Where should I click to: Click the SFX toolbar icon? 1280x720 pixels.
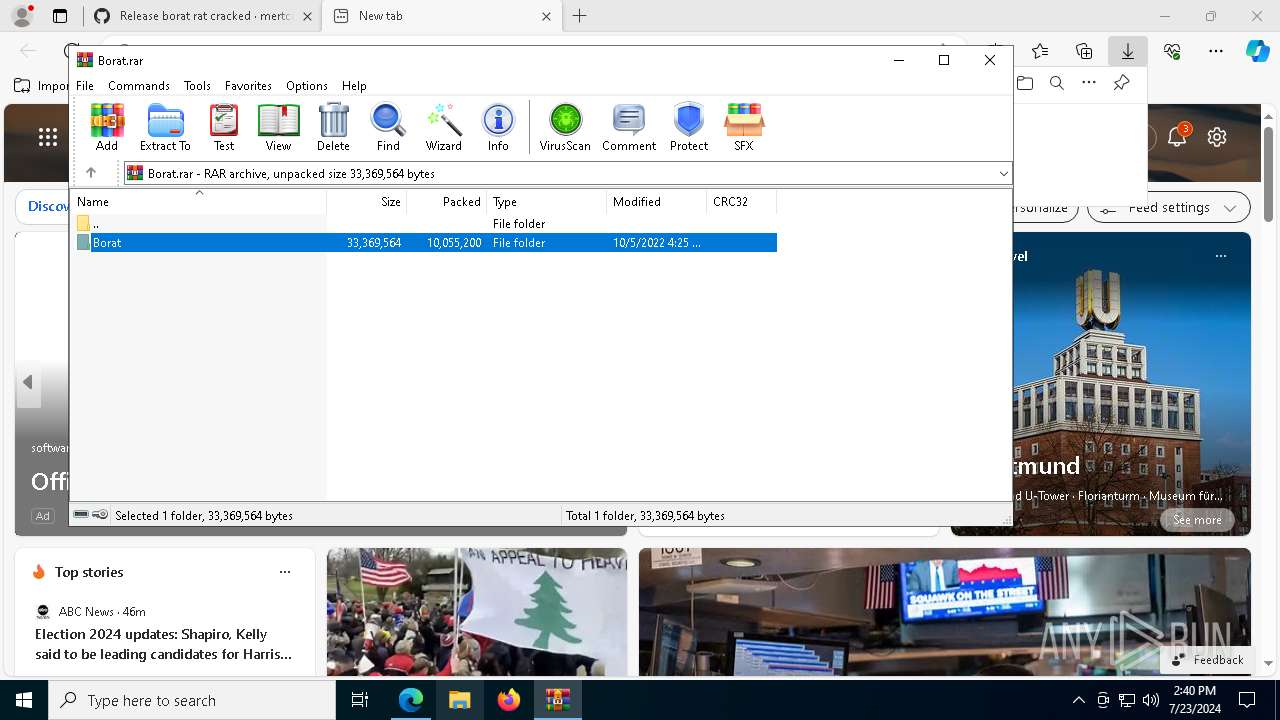pyautogui.click(x=744, y=127)
